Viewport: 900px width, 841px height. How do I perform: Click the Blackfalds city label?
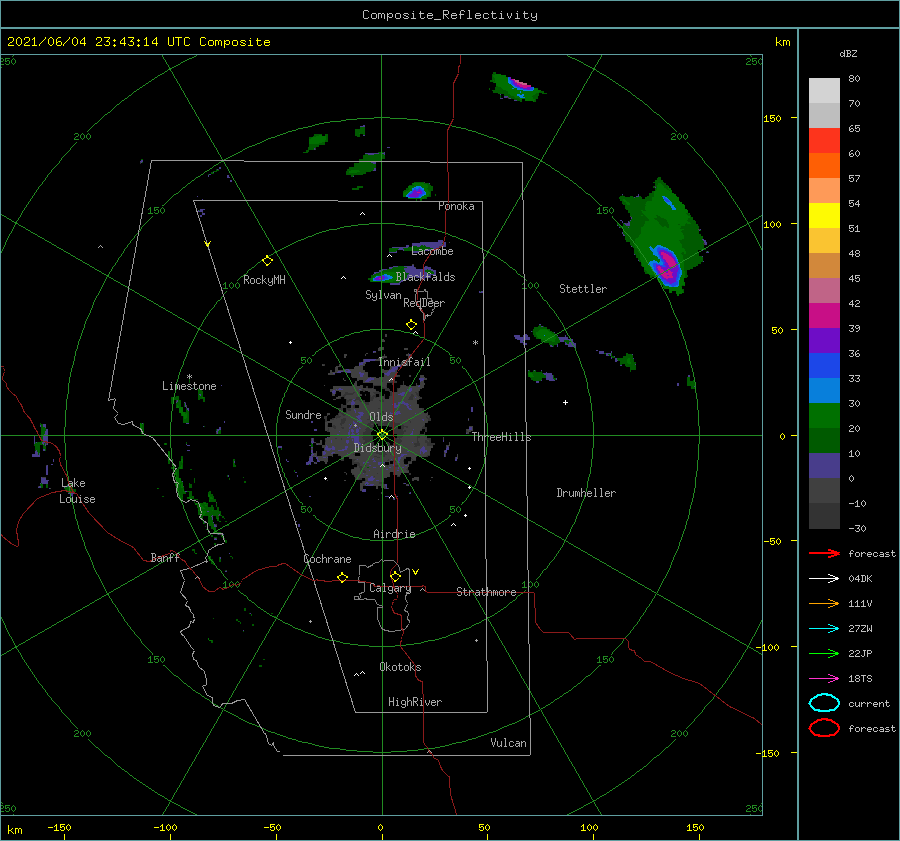click(425, 277)
